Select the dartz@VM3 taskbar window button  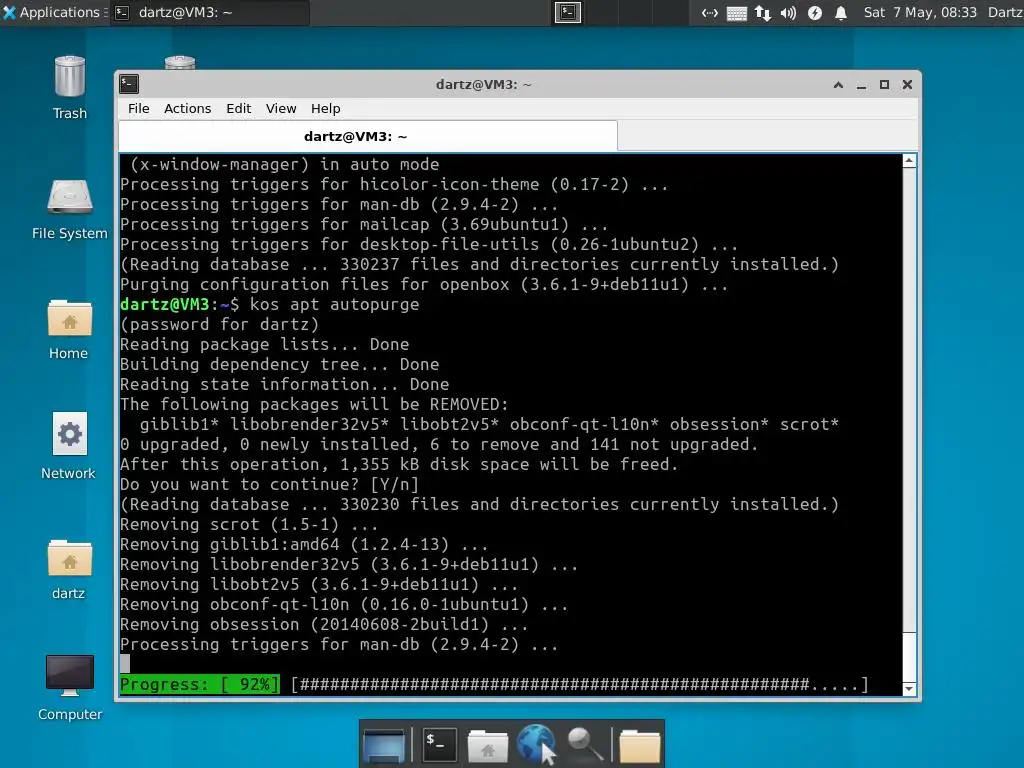click(210, 12)
